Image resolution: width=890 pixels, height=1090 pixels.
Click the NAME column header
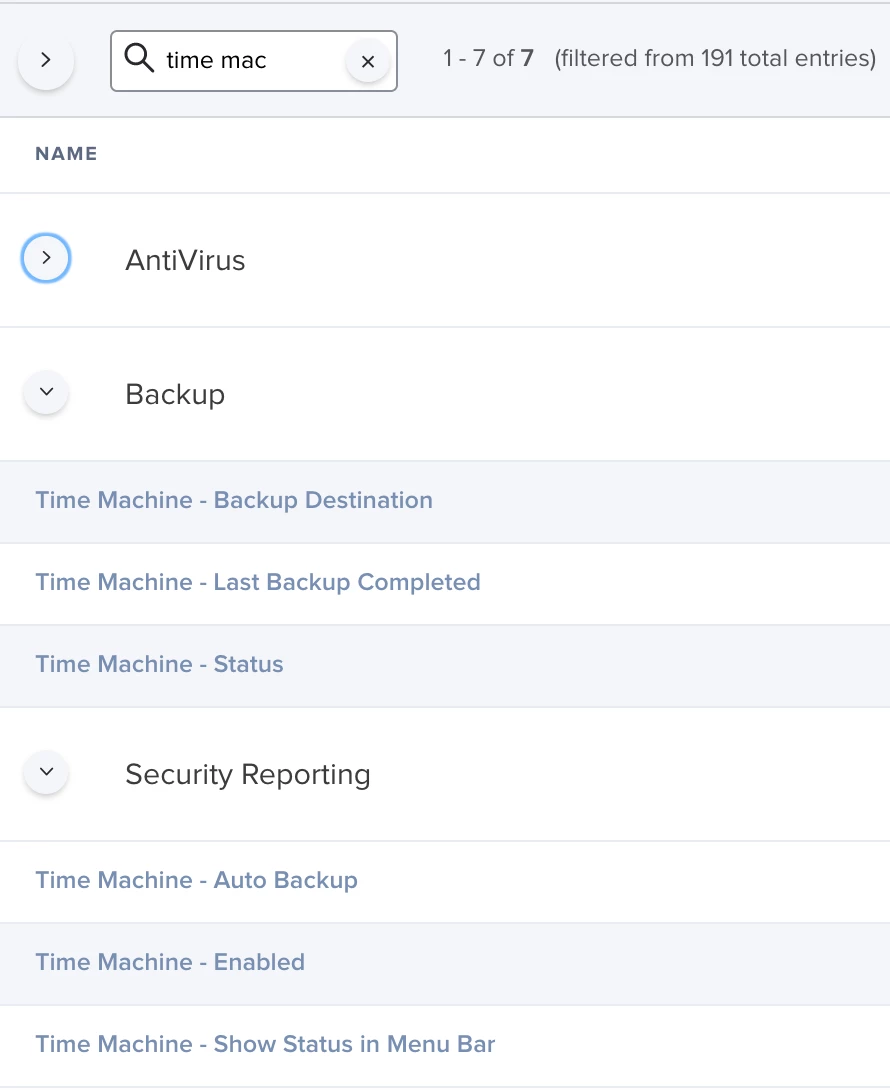point(67,154)
